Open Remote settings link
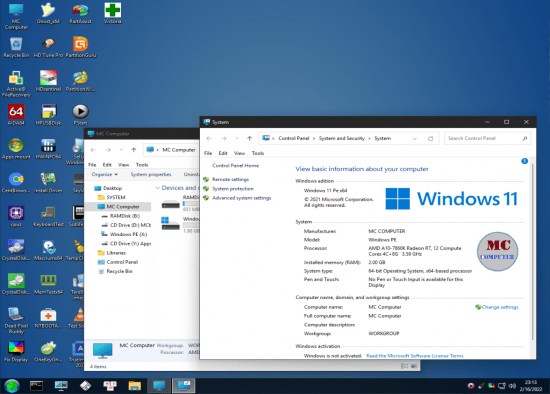 pos(230,179)
